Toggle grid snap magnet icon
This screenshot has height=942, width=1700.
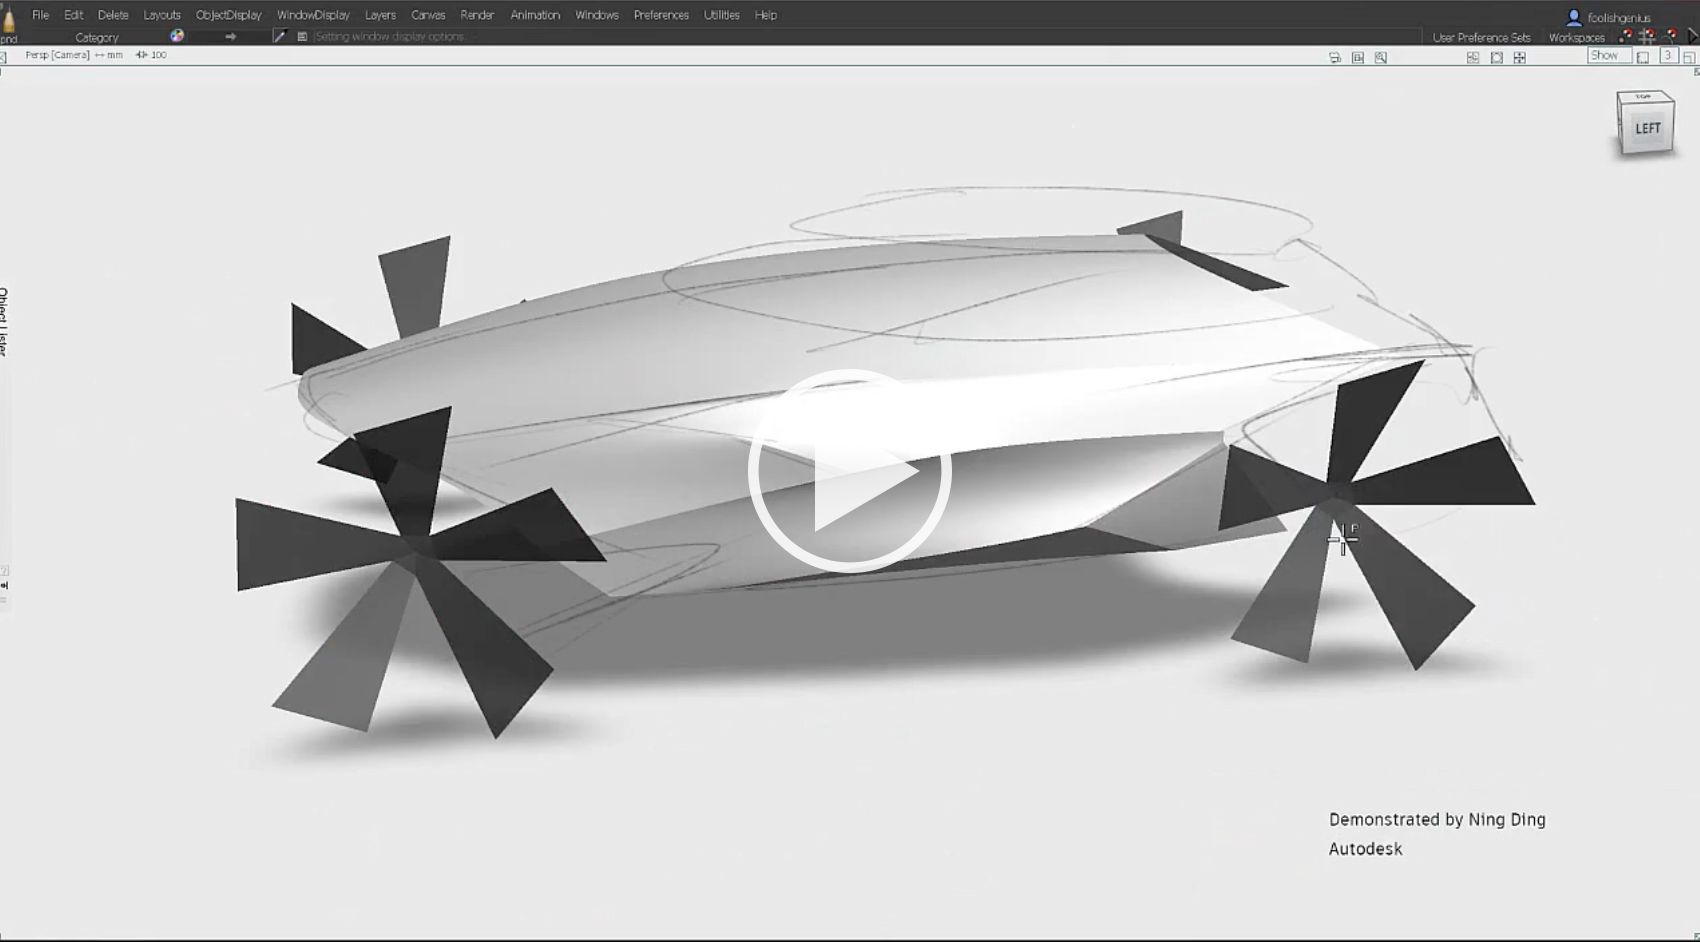(1647, 37)
